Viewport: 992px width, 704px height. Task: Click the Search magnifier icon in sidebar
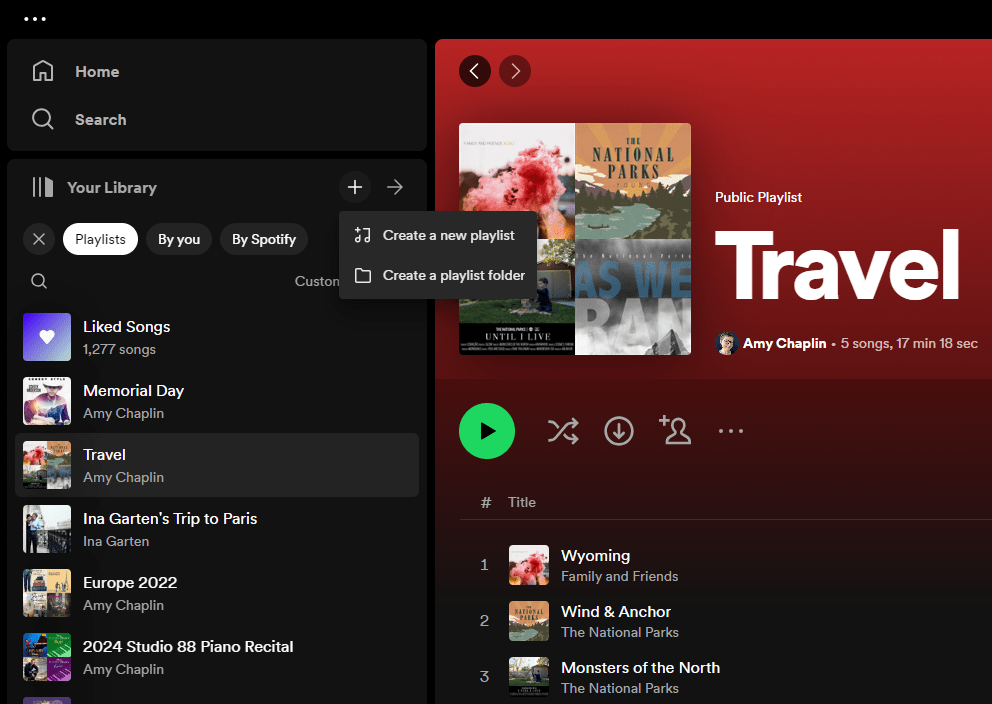43,119
